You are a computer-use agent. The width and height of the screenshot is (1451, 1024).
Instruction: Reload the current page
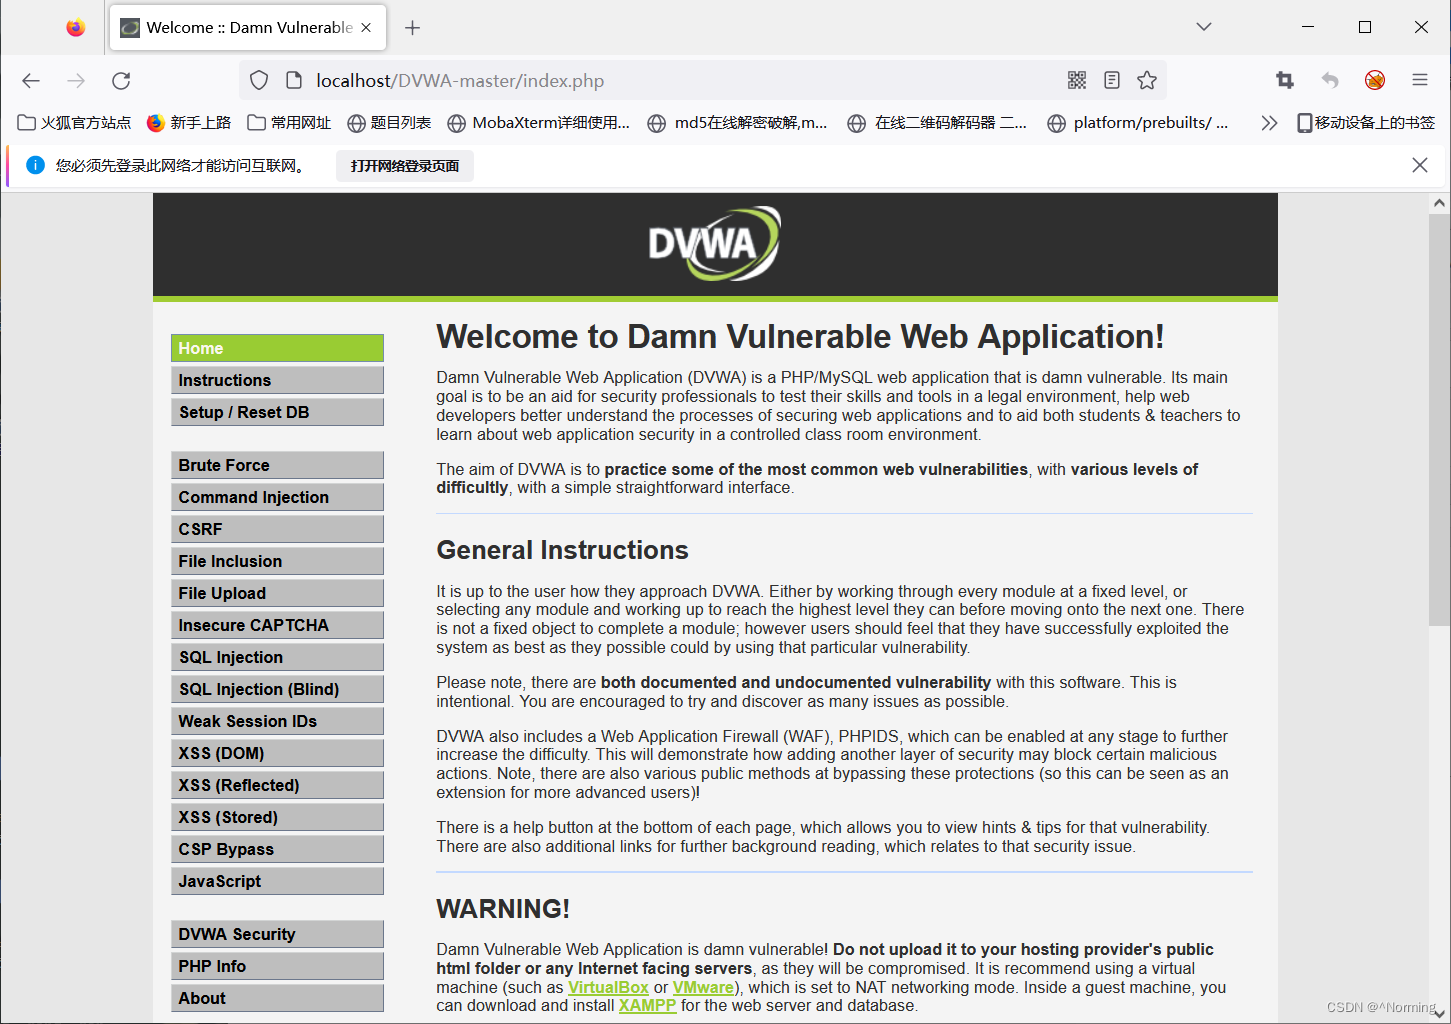[x=121, y=81]
